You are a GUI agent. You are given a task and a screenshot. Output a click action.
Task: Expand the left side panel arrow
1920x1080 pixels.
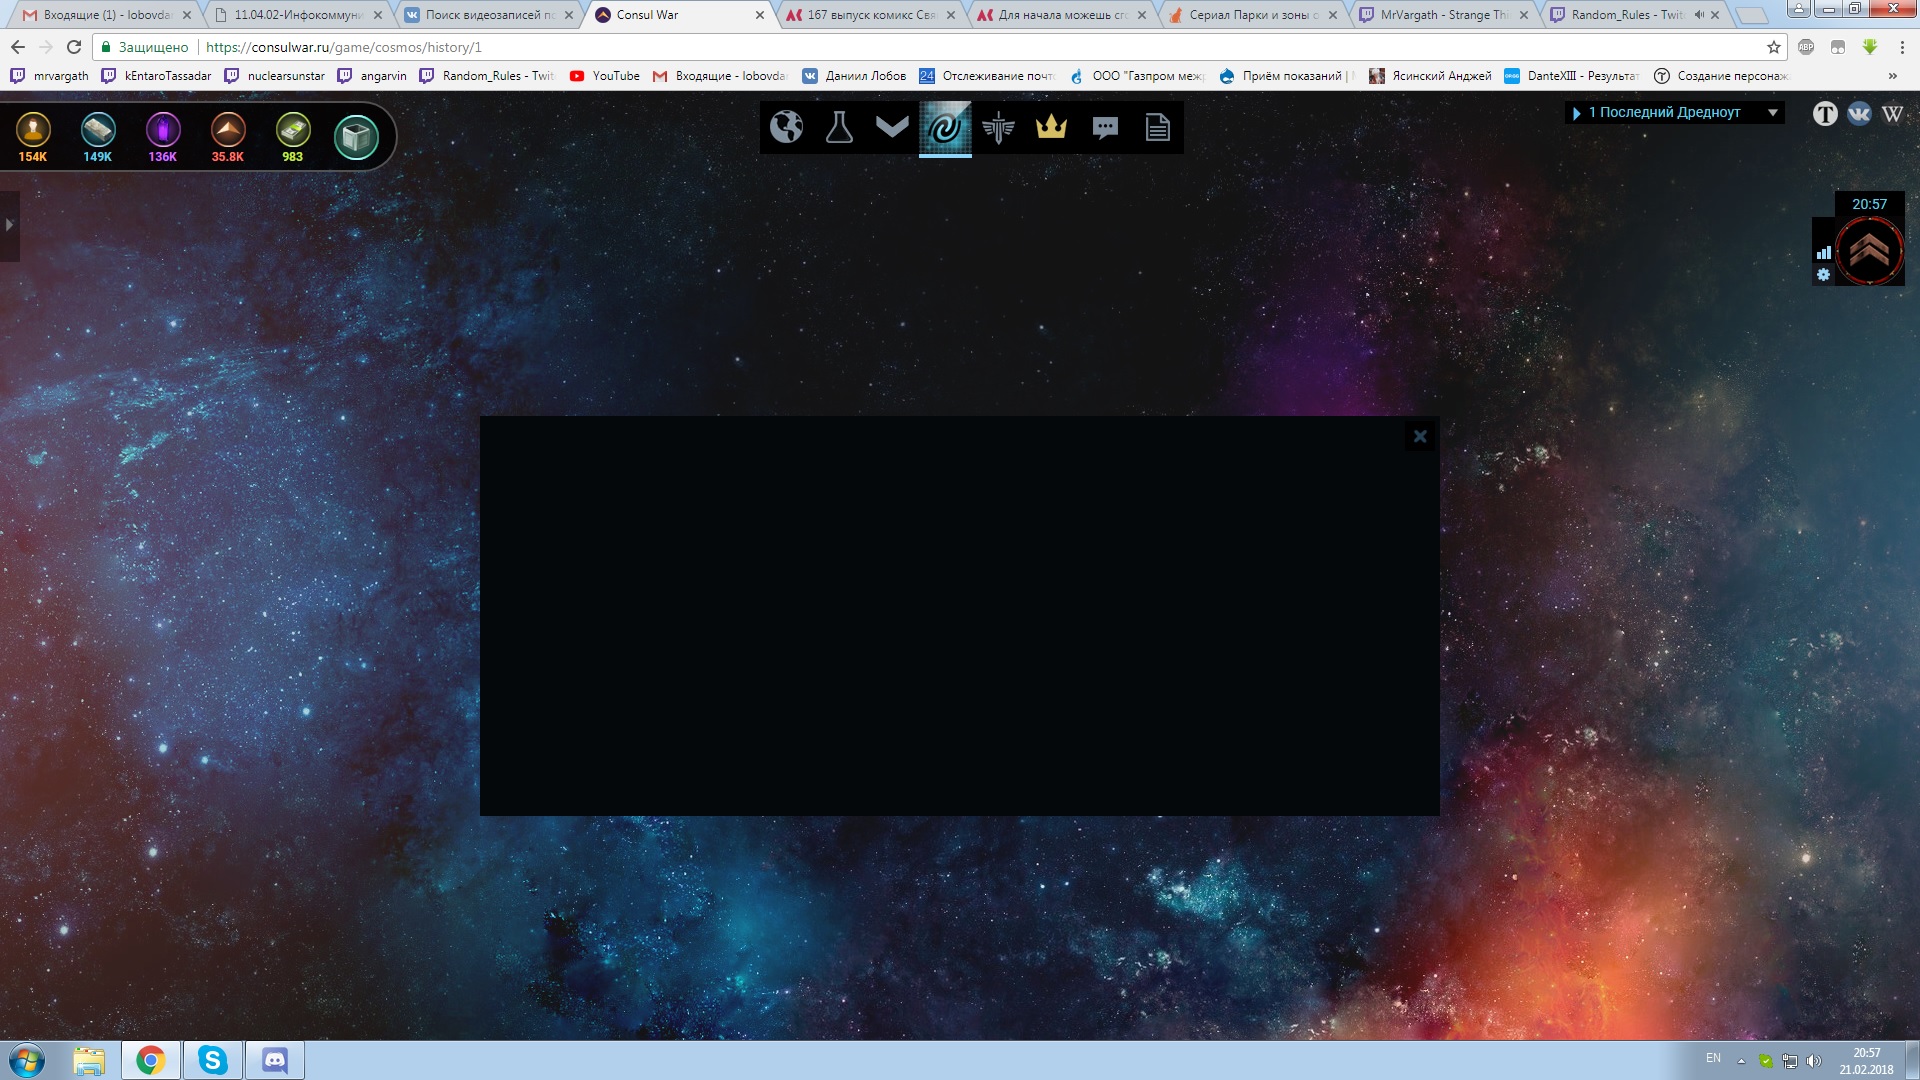(9, 225)
